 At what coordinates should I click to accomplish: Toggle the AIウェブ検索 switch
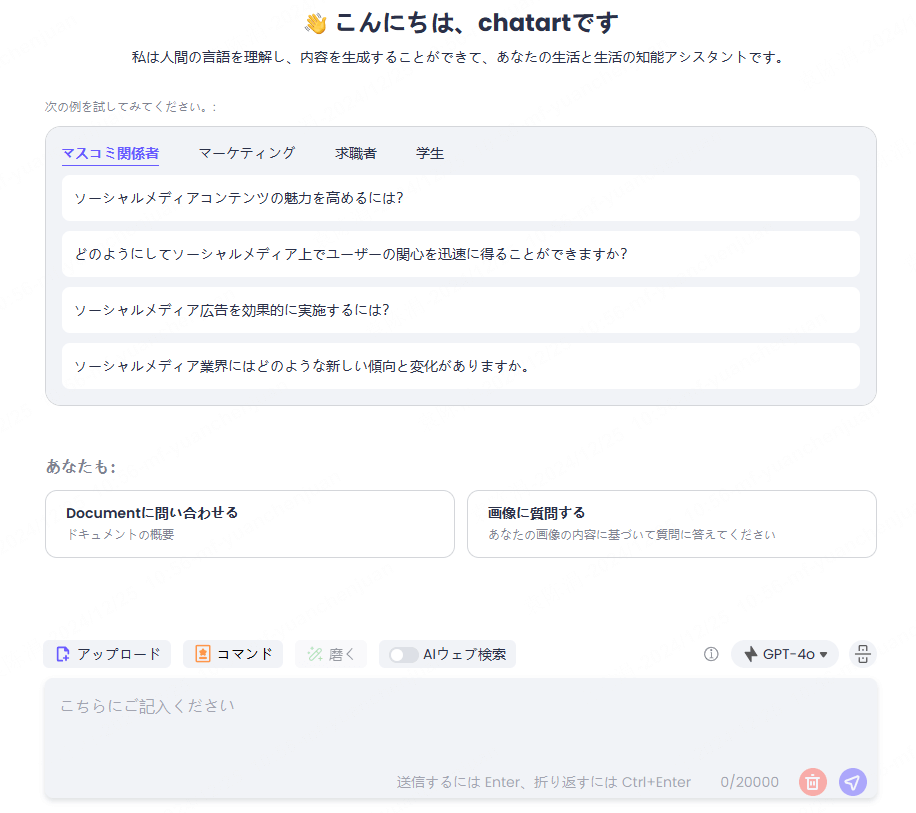coord(403,655)
